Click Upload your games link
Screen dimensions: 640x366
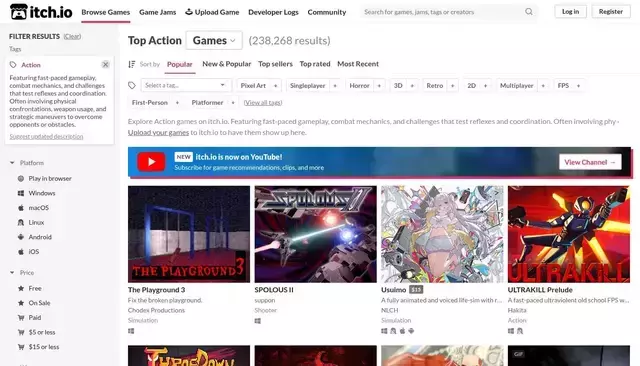(x=158, y=132)
